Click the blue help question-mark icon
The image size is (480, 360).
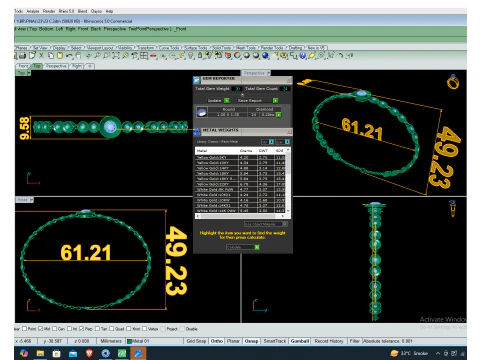coord(302,56)
